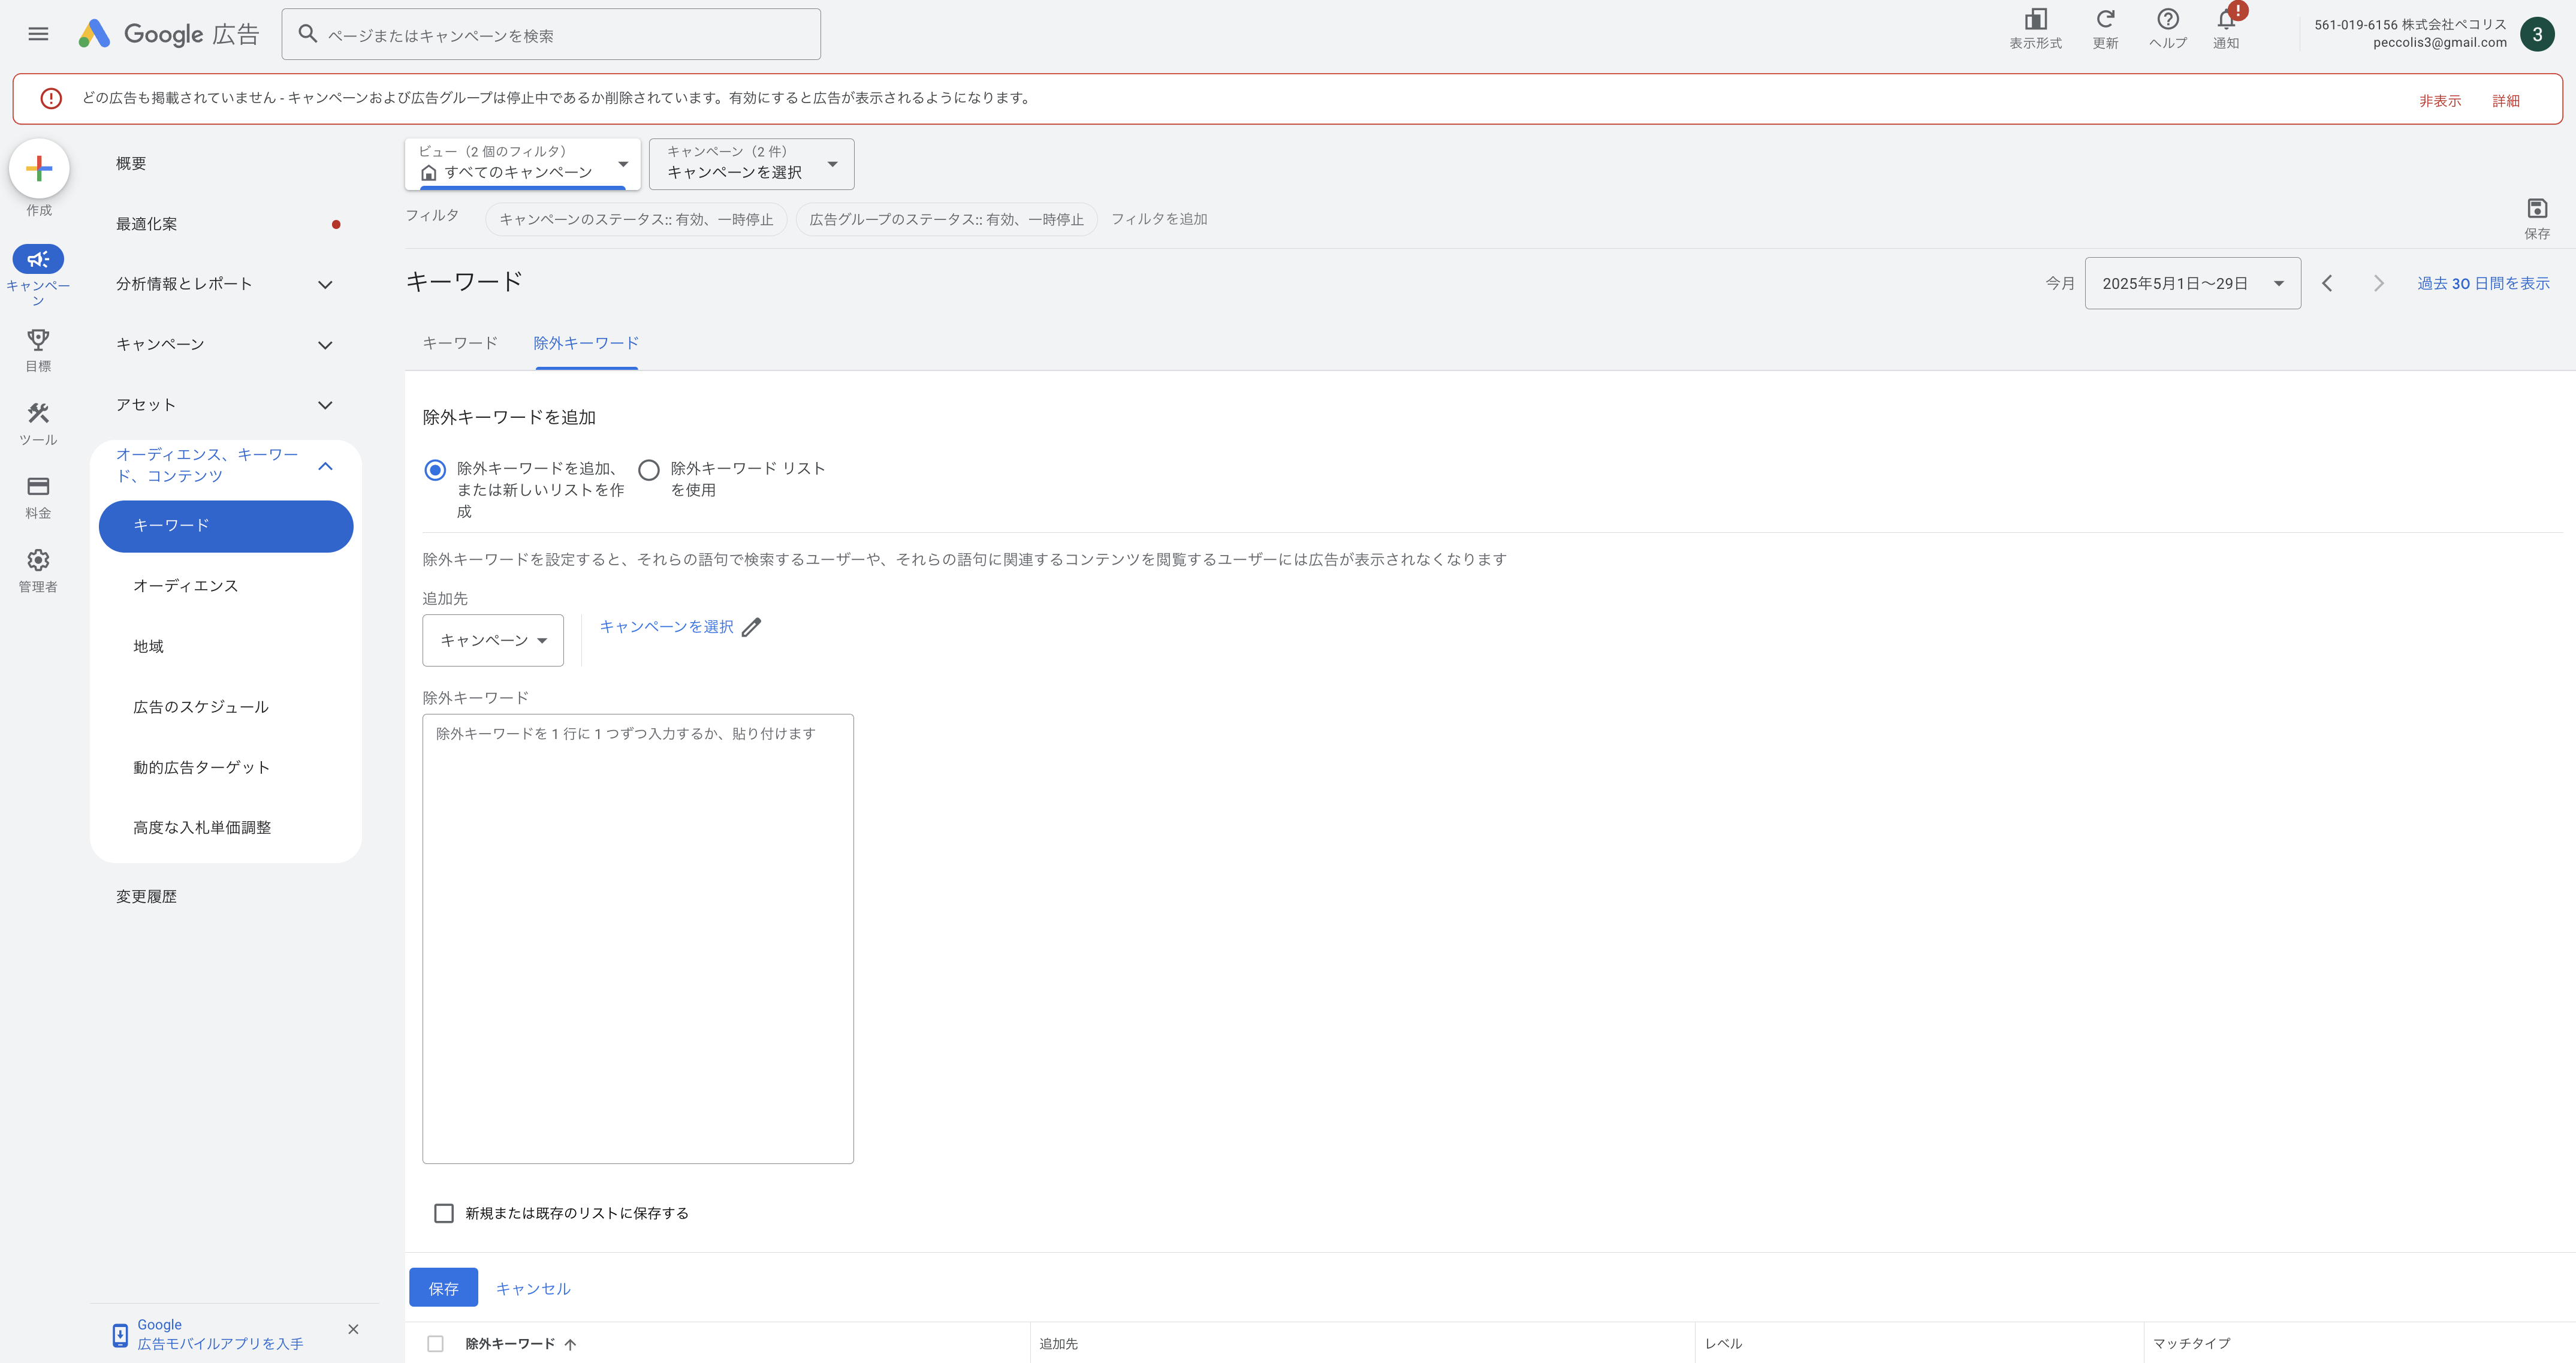This screenshot has width=2576, height=1363.
Task: Open the date range 2025年5月1日〜29日 dropdown
Action: pos(2192,283)
